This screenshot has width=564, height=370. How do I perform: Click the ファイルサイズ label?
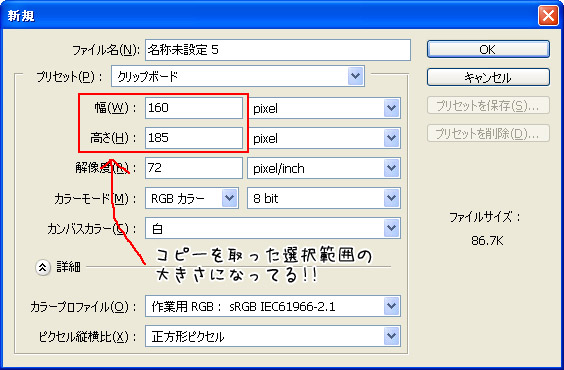(x=484, y=217)
